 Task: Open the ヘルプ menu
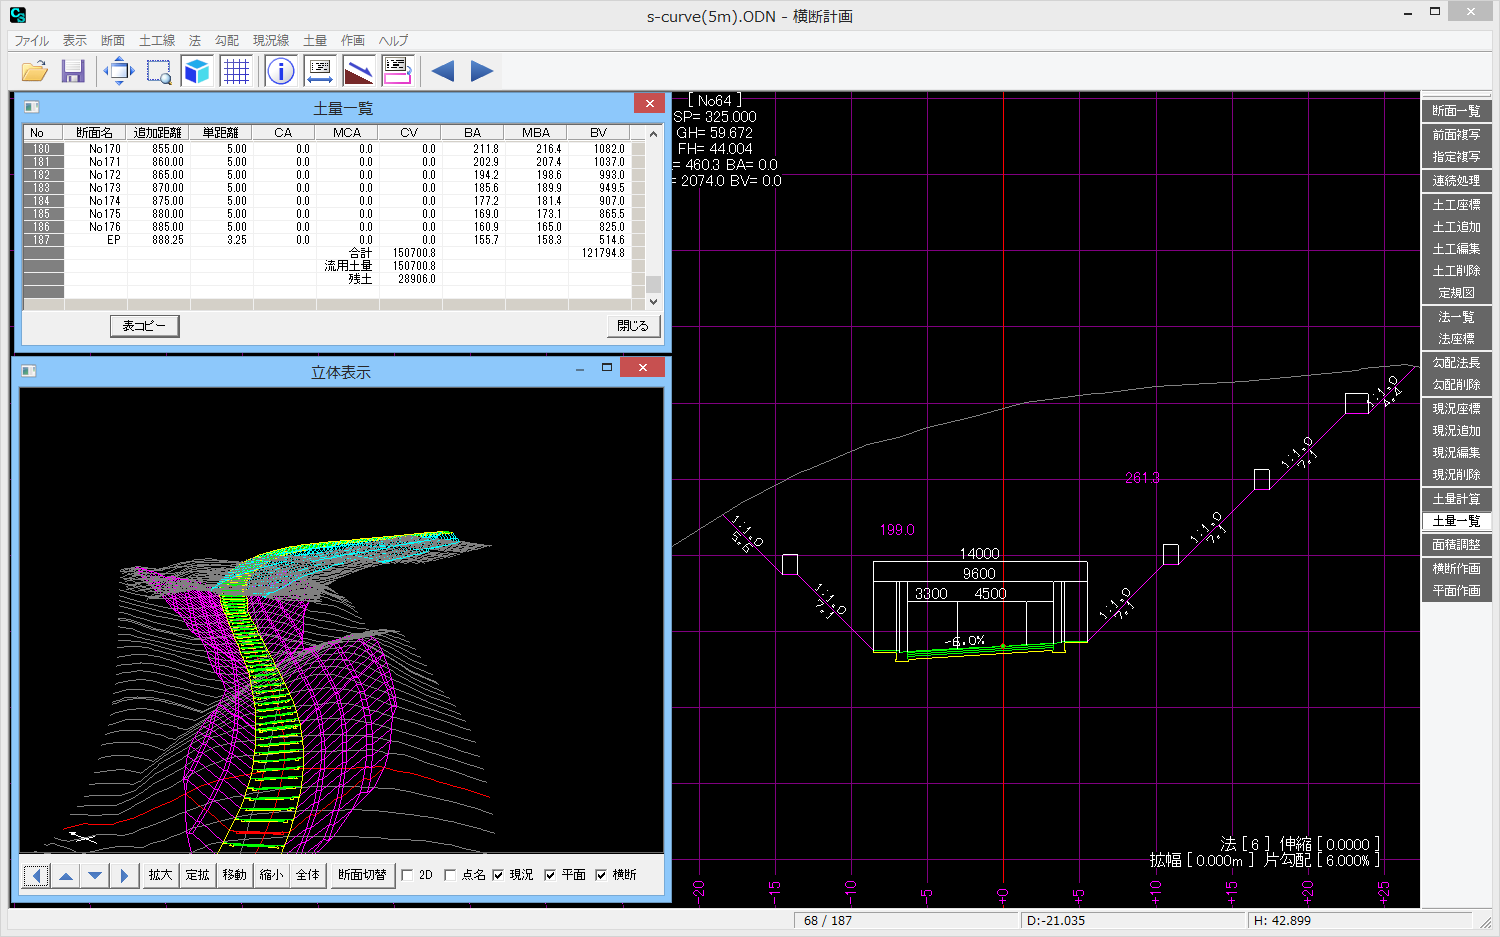(393, 41)
